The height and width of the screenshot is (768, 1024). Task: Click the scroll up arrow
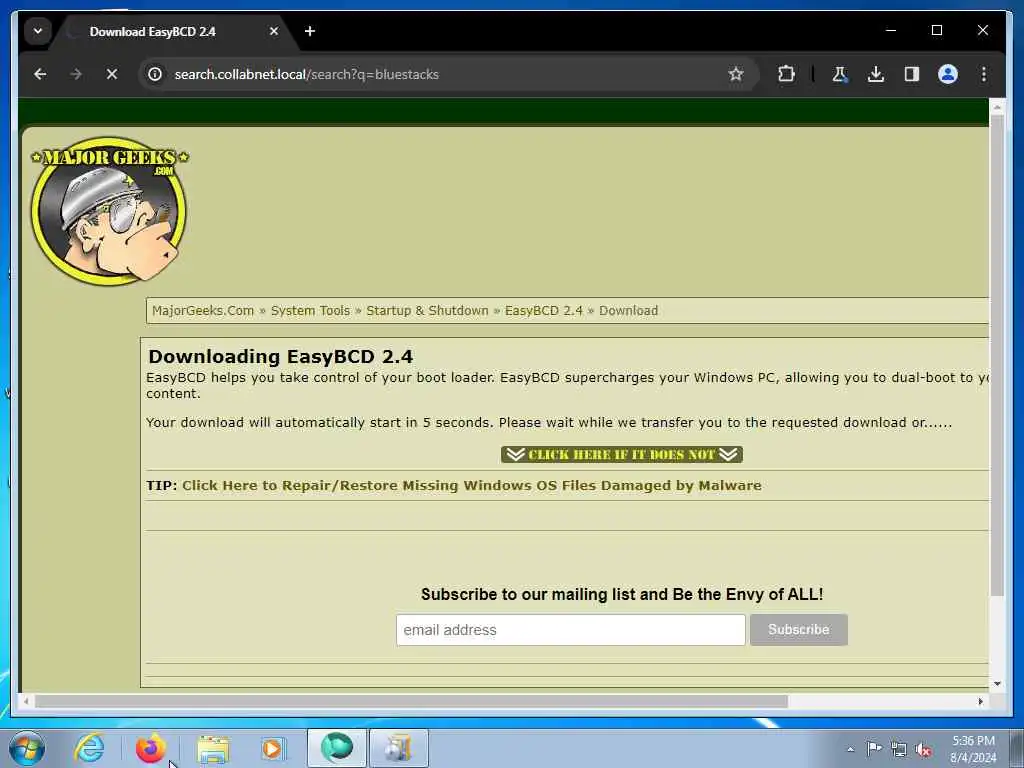pyautogui.click(x=997, y=106)
